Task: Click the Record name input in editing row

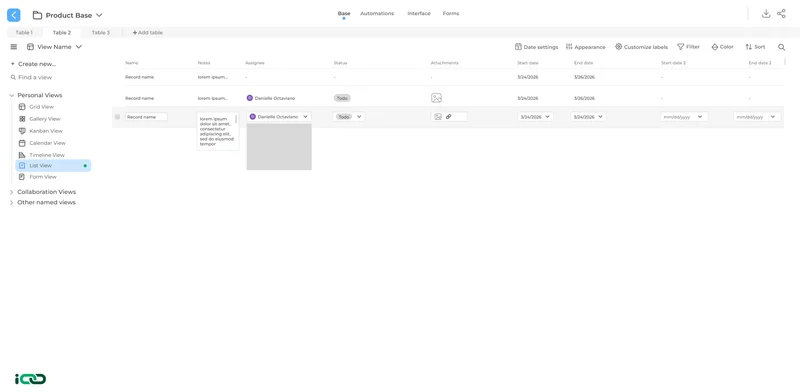Action: (x=146, y=117)
